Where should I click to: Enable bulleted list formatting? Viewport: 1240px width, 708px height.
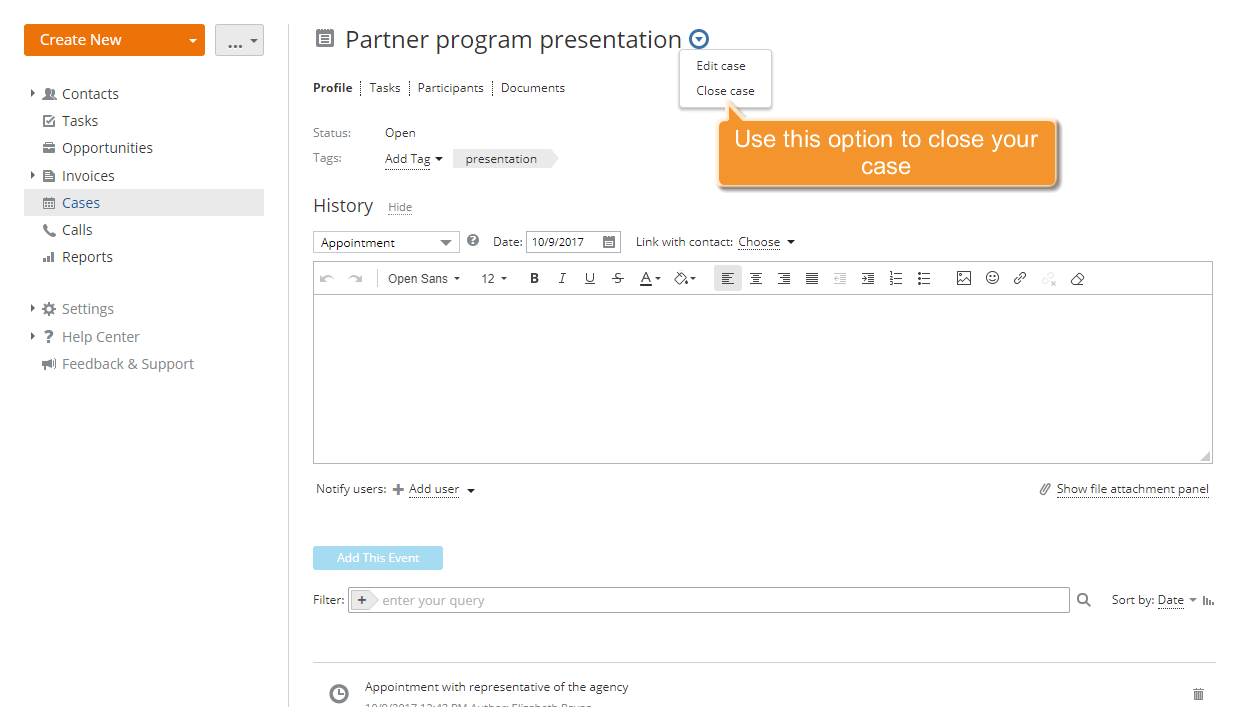[924, 278]
